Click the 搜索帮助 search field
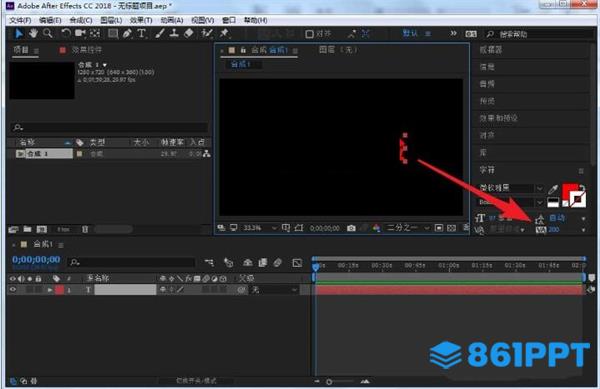 tap(539, 34)
